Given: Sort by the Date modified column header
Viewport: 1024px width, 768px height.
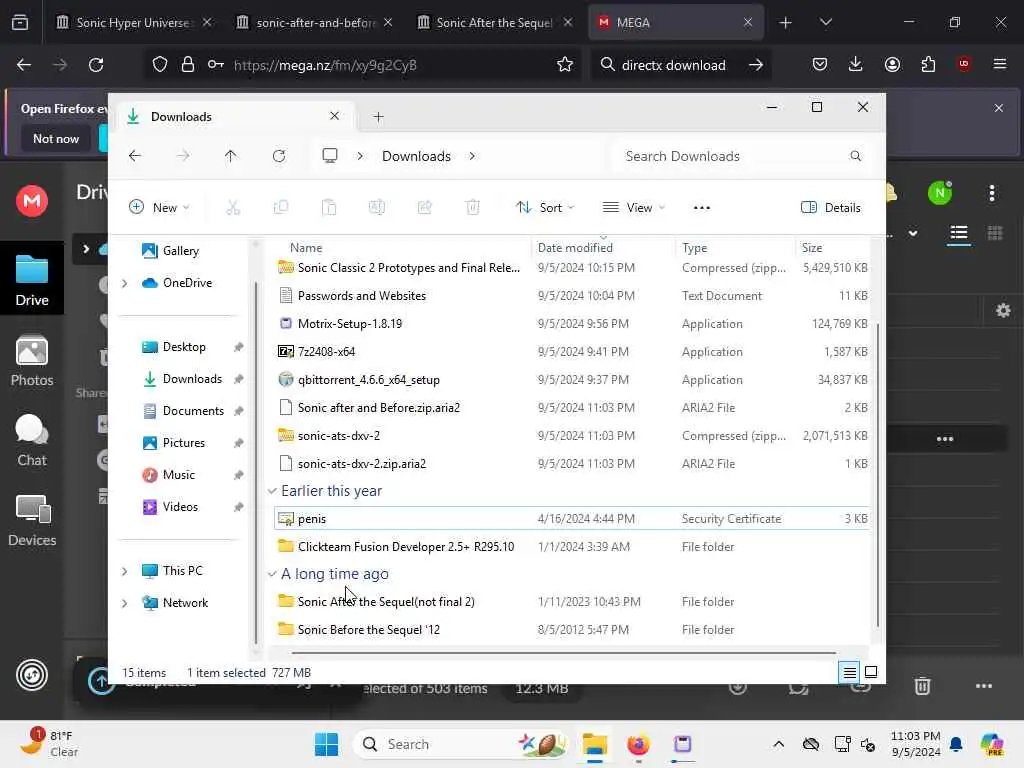Looking at the screenshot, I should (x=575, y=248).
